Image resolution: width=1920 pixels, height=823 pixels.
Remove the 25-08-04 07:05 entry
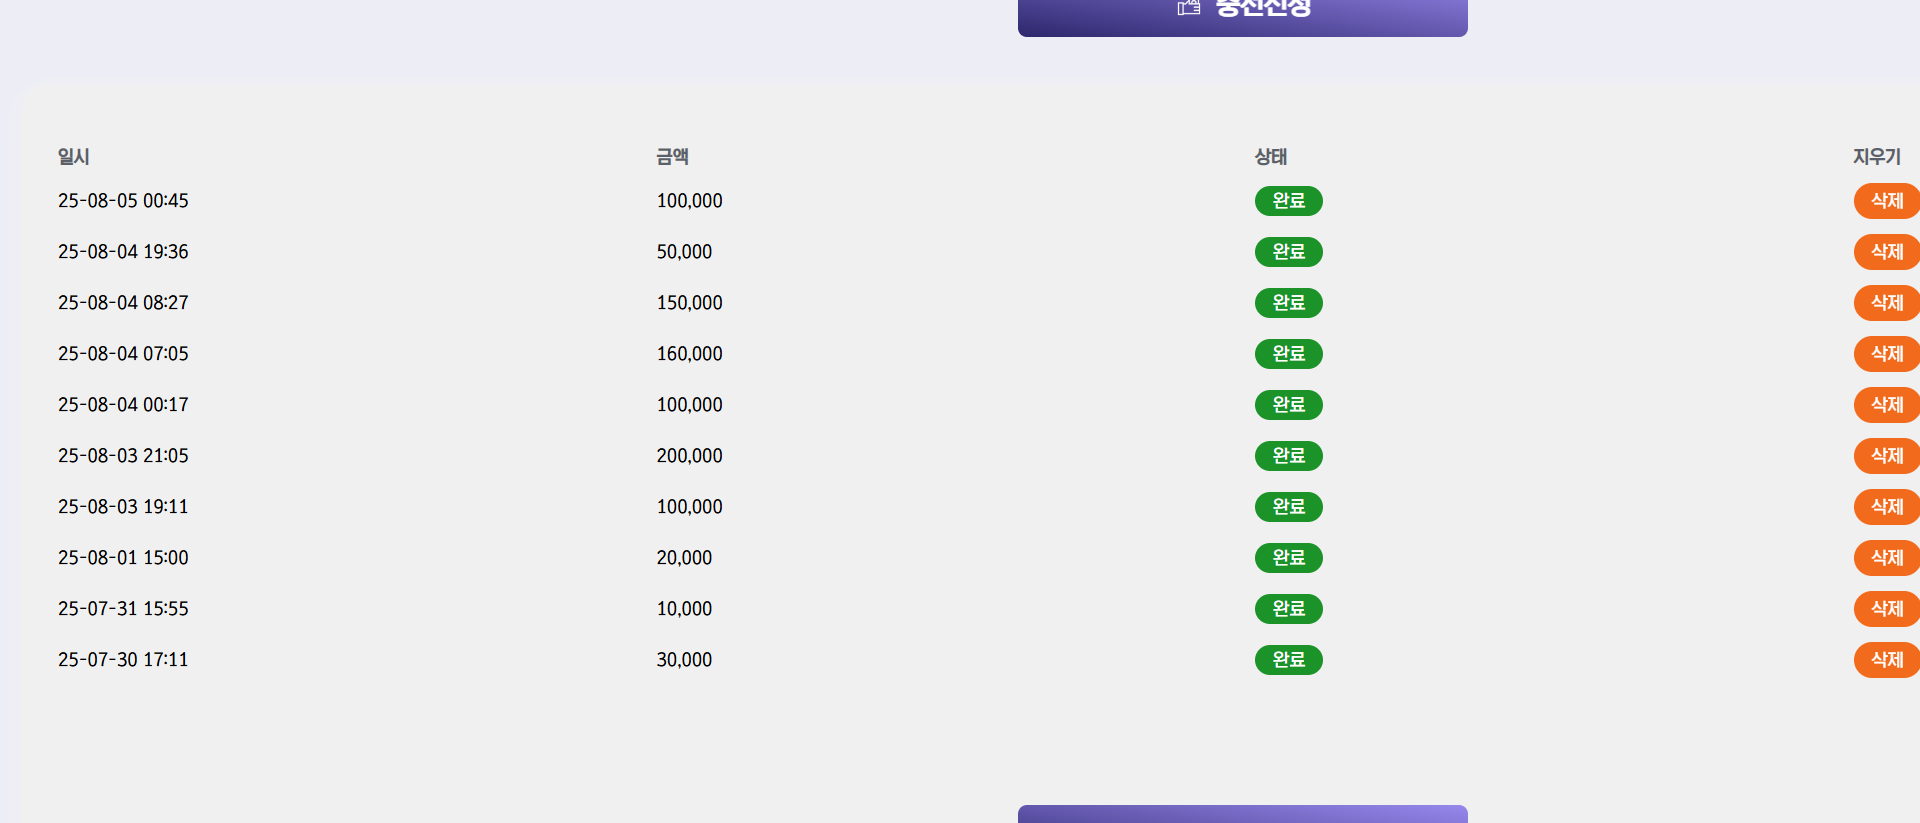tap(1886, 354)
